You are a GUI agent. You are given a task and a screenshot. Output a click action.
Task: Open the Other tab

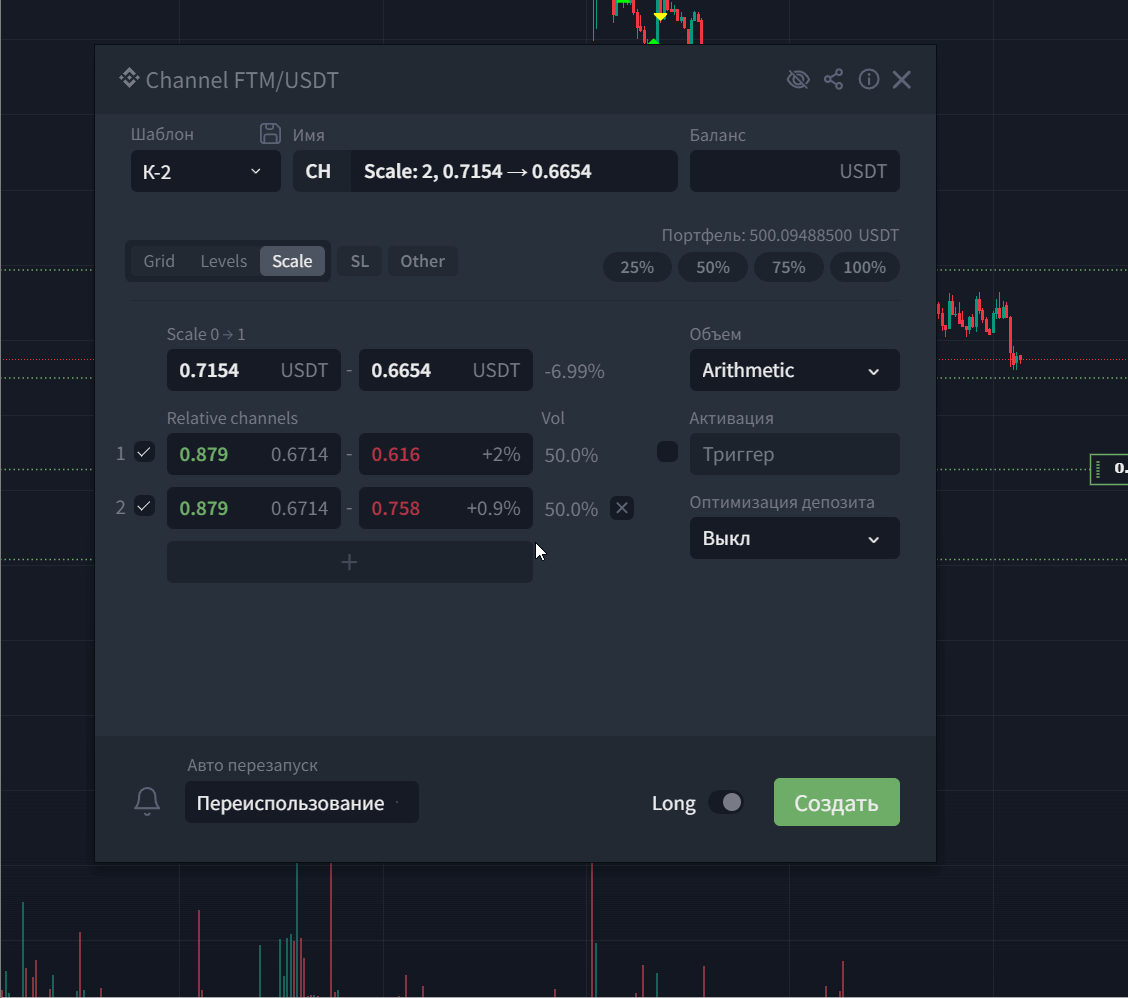pos(422,261)
